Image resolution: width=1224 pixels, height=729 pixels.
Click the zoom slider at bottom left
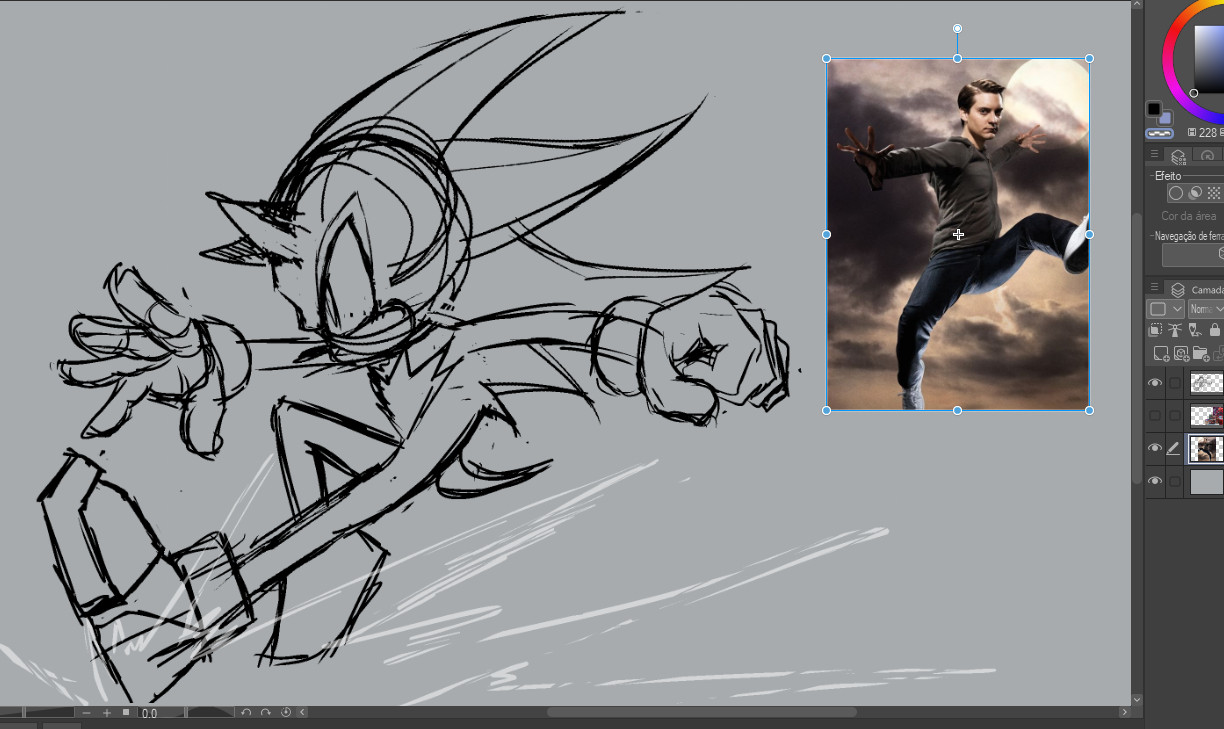(x=37, y=713)
